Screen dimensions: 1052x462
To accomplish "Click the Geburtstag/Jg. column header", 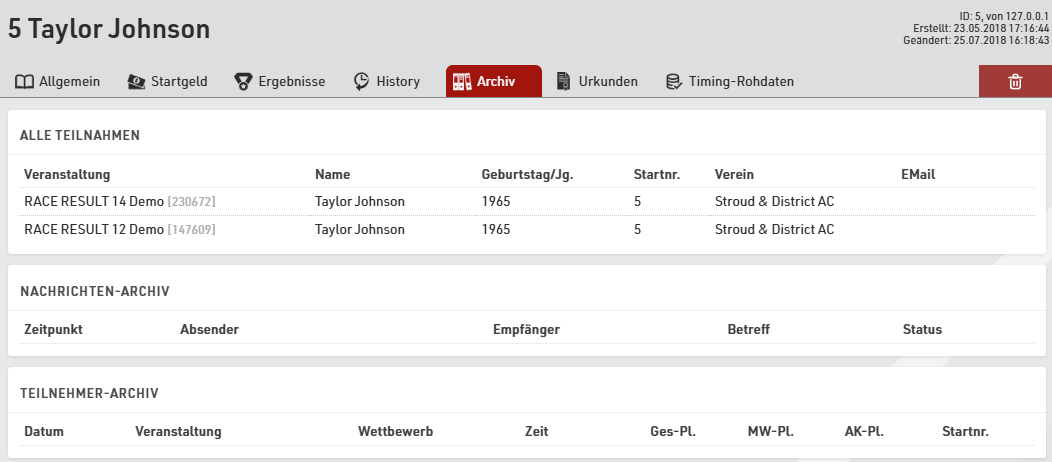I will click(527, 175).
